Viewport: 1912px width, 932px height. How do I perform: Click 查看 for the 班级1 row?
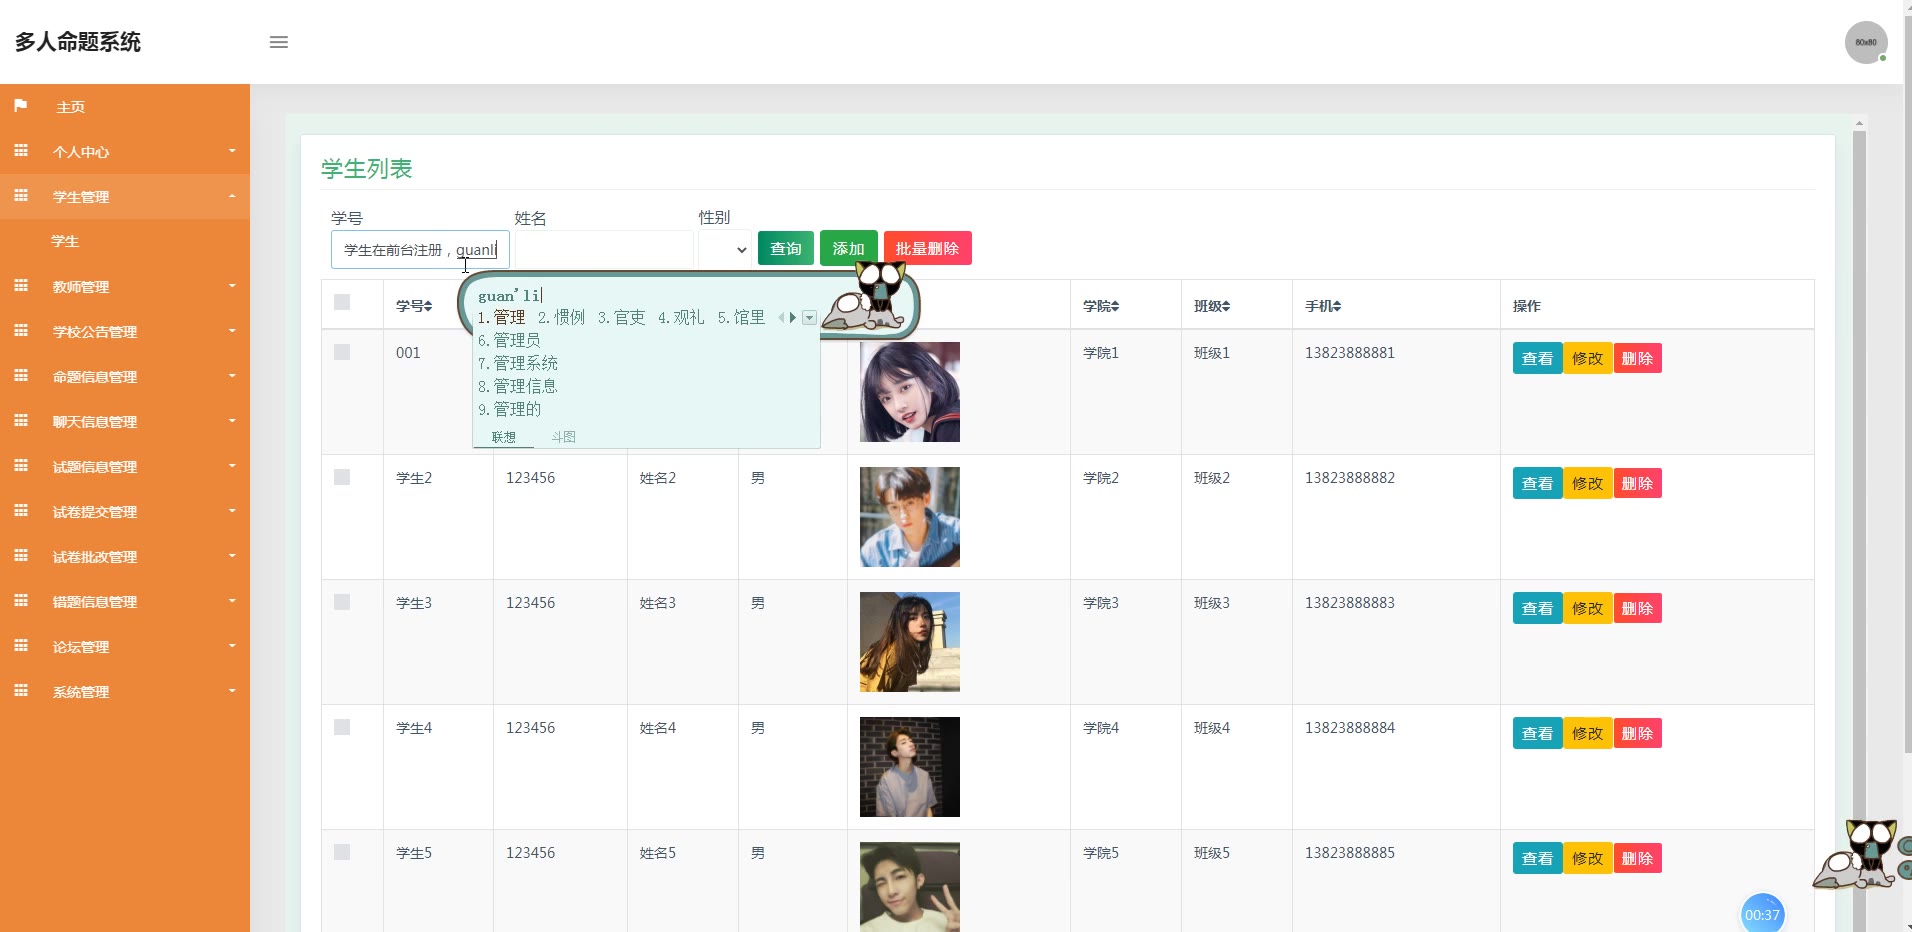1537,358
